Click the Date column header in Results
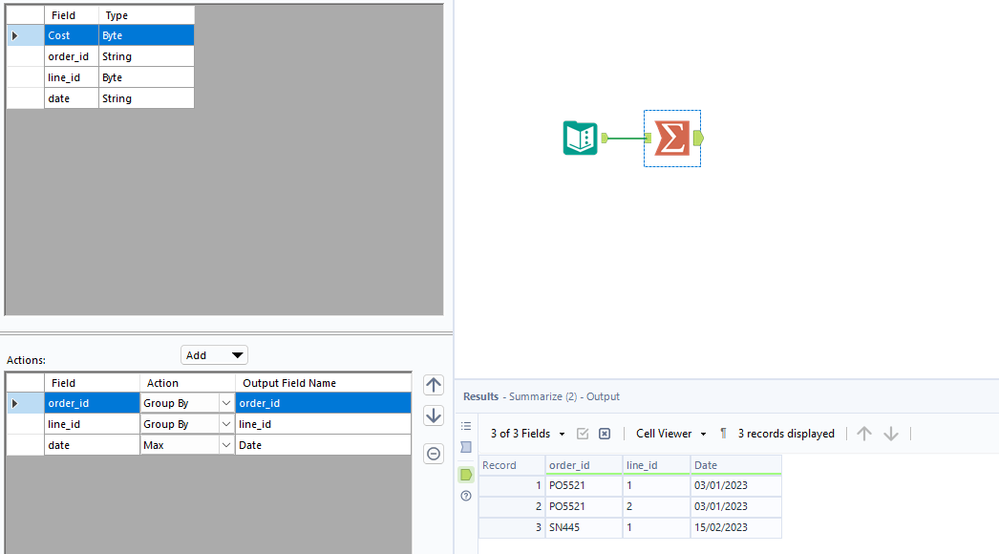999x554 pixels. [x=736, y=465]
